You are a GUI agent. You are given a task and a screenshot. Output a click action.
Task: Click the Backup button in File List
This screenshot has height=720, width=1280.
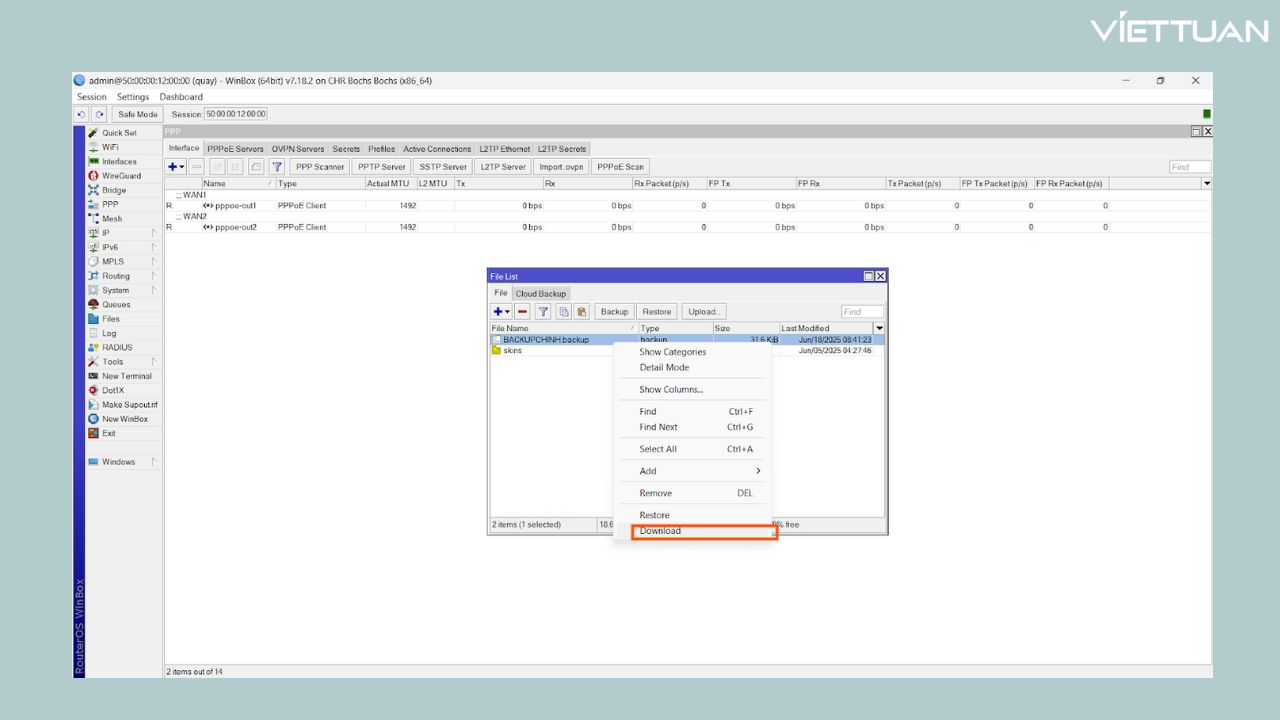(x=614, y=312)
